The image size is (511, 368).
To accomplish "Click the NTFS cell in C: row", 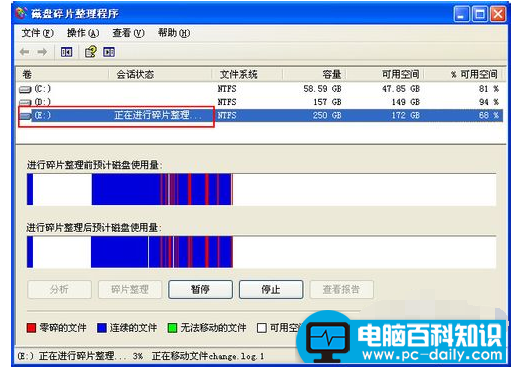I will [227, 89].
